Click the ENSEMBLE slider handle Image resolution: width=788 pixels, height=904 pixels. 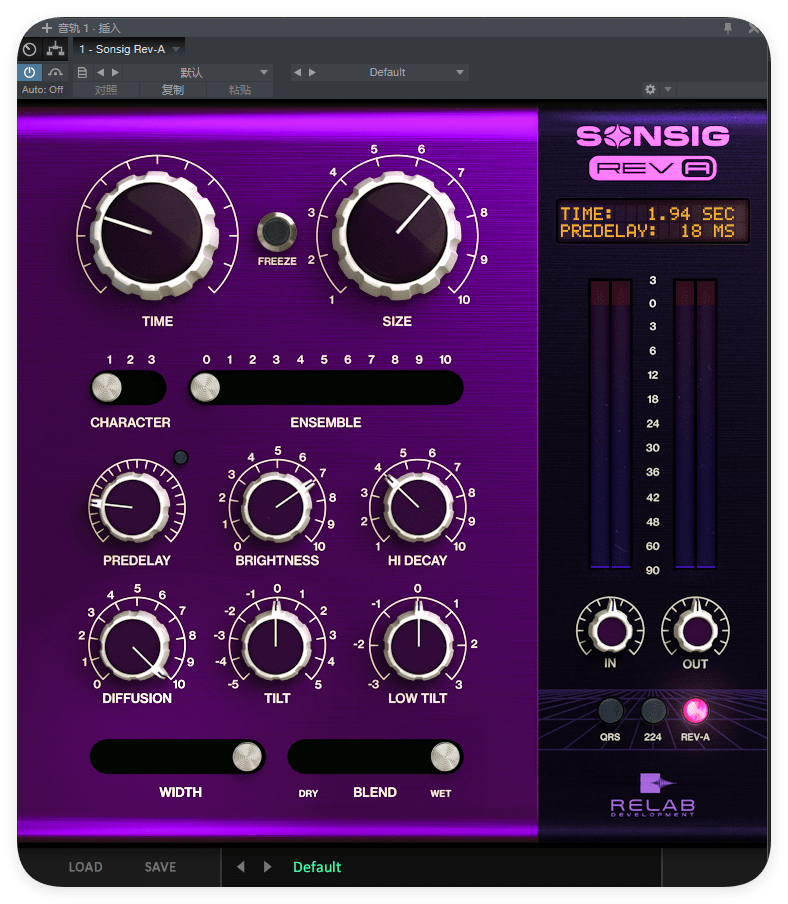pyautogui.click(x=205, y=387)
